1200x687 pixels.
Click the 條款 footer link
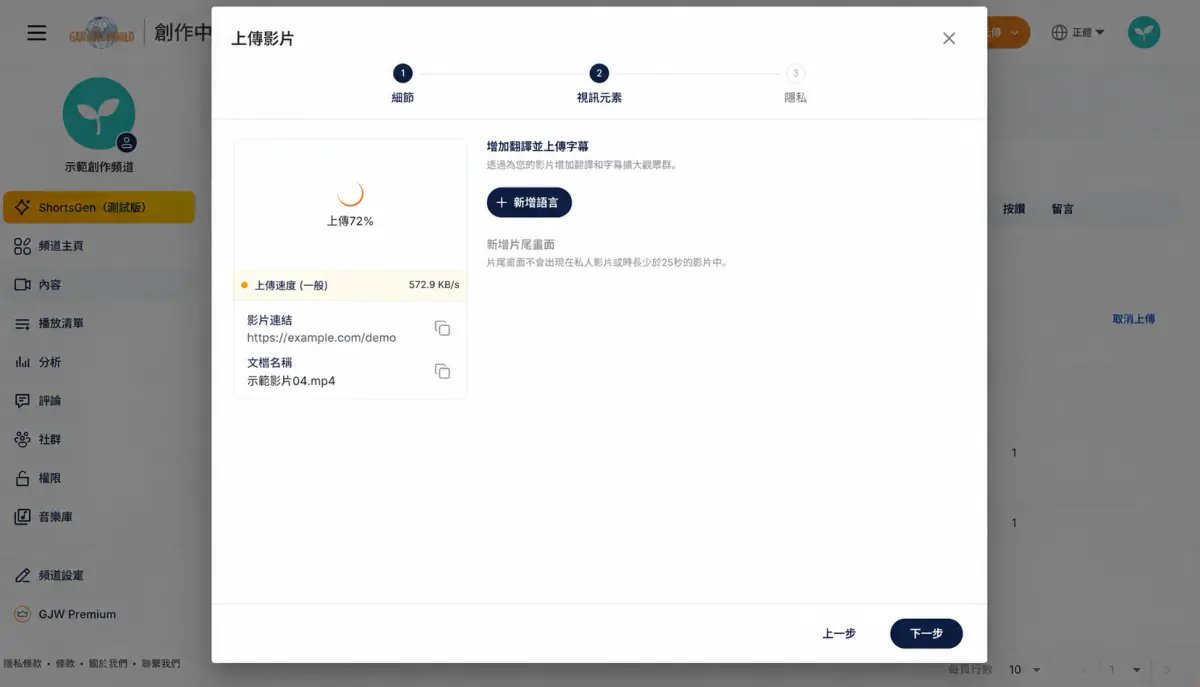(65, 664)
